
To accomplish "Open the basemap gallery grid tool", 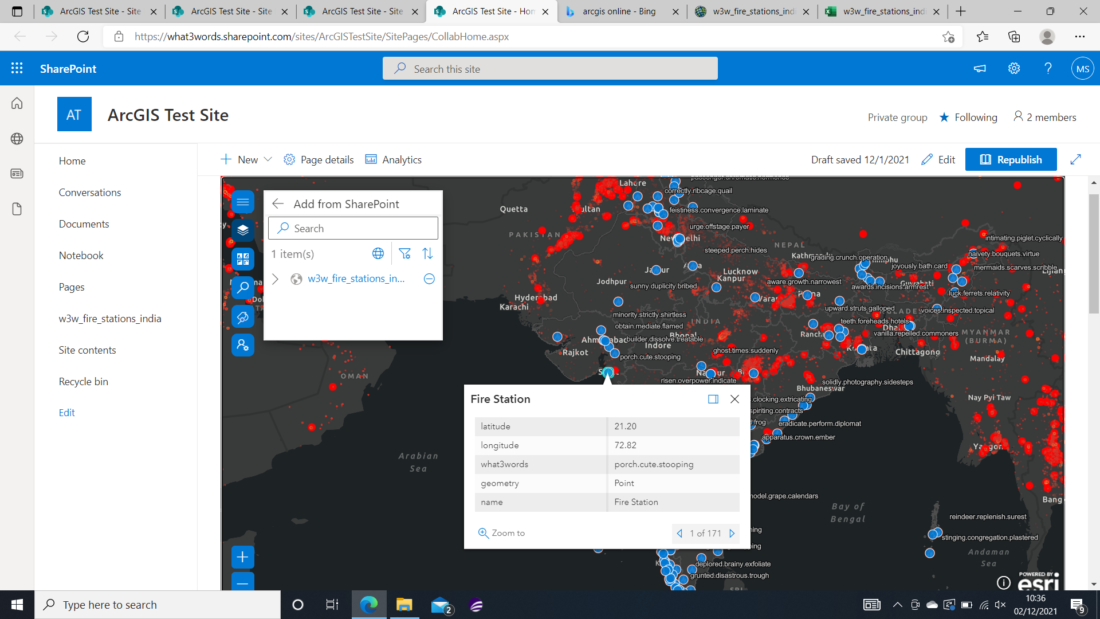I will 243,259.
